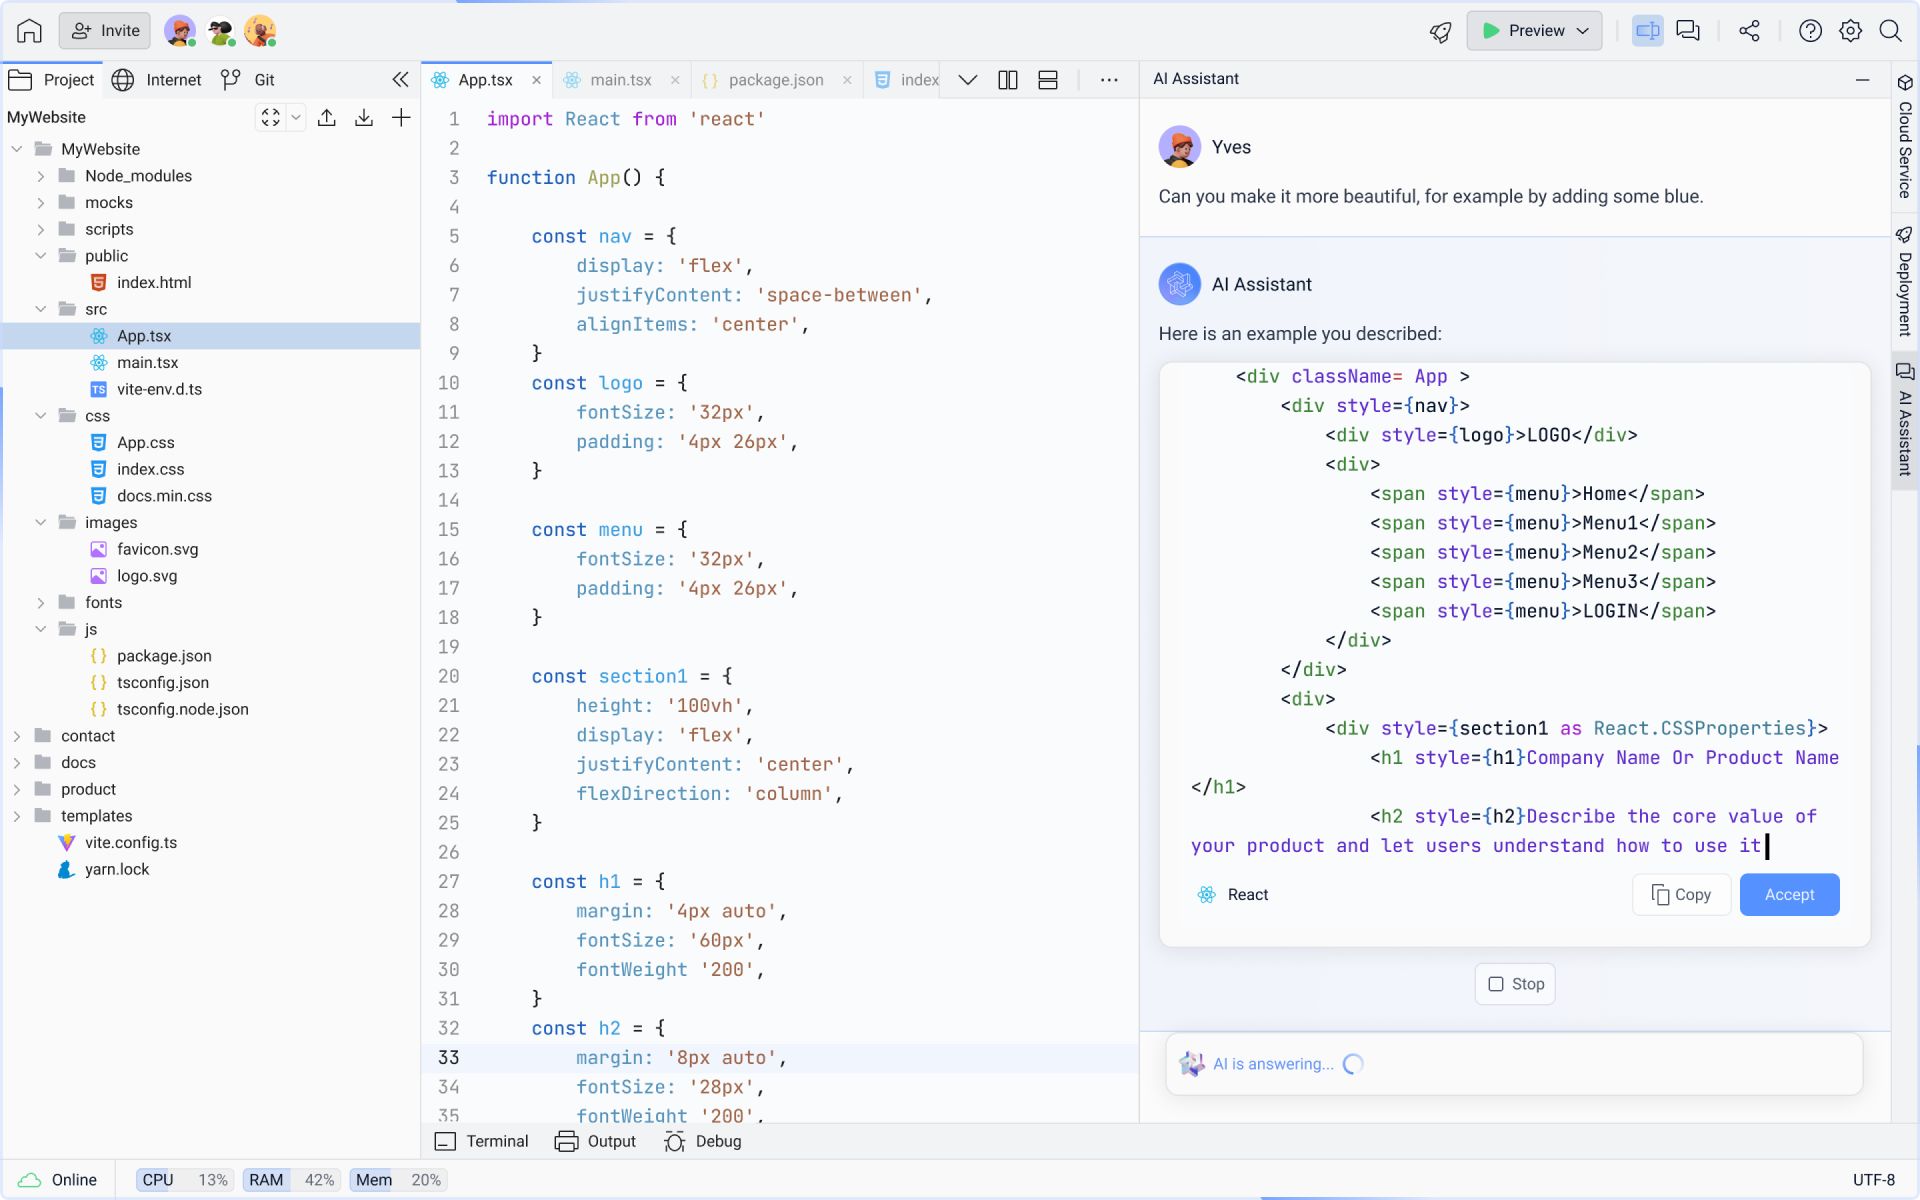The height and width of the screenshot is (1200, 1920).
Task: Copy the AI code with the Copy icon
Action: (1680, 894)
